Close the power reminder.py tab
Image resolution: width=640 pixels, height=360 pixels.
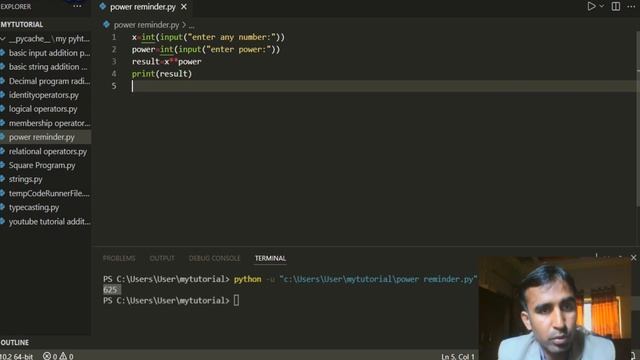pyautogui.click(x=184, y=7)
